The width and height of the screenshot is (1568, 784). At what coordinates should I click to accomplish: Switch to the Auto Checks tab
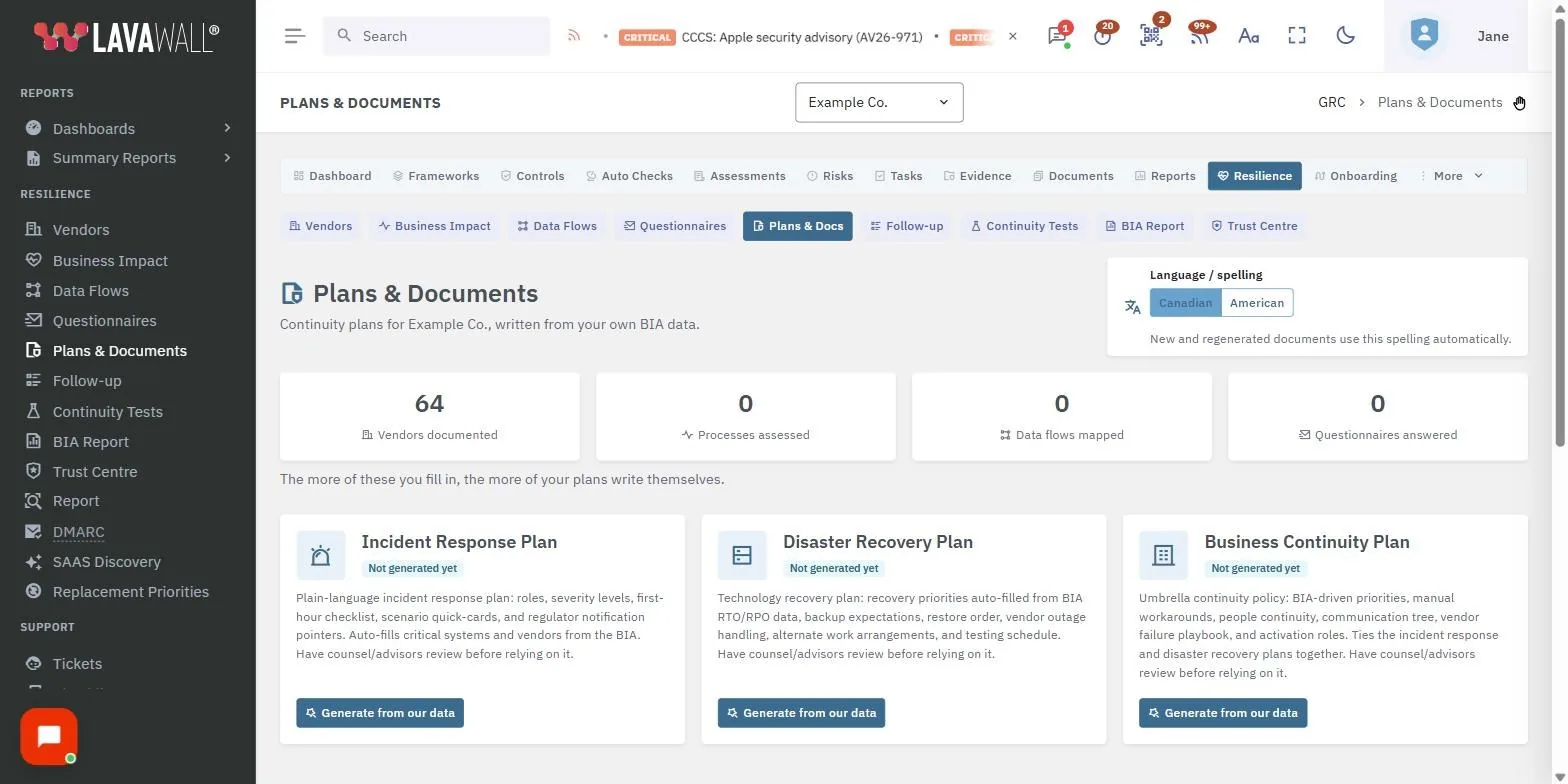pyautogui.click(x=629, y=176)
